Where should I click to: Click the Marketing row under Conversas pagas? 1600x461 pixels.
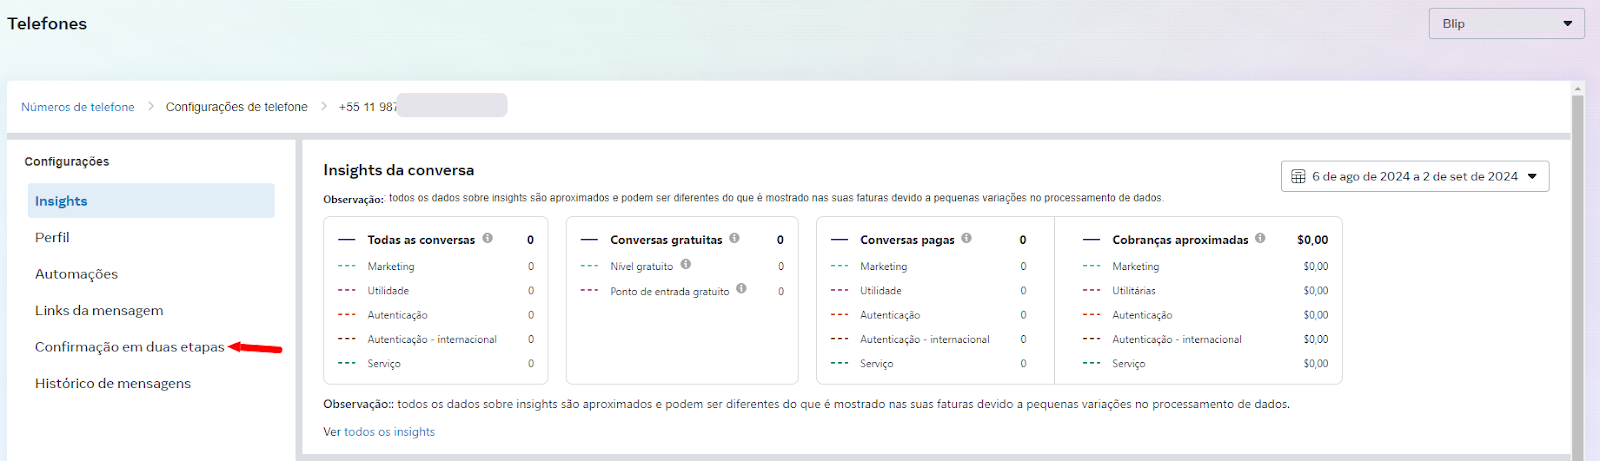(x=884, y=267)
